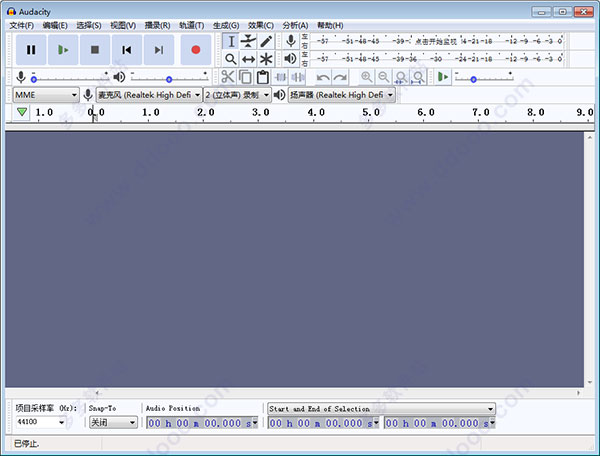Viewport: 600px width, 456px height.
Task: Select the Zoom magnifier tool
Action: [231, 59]
